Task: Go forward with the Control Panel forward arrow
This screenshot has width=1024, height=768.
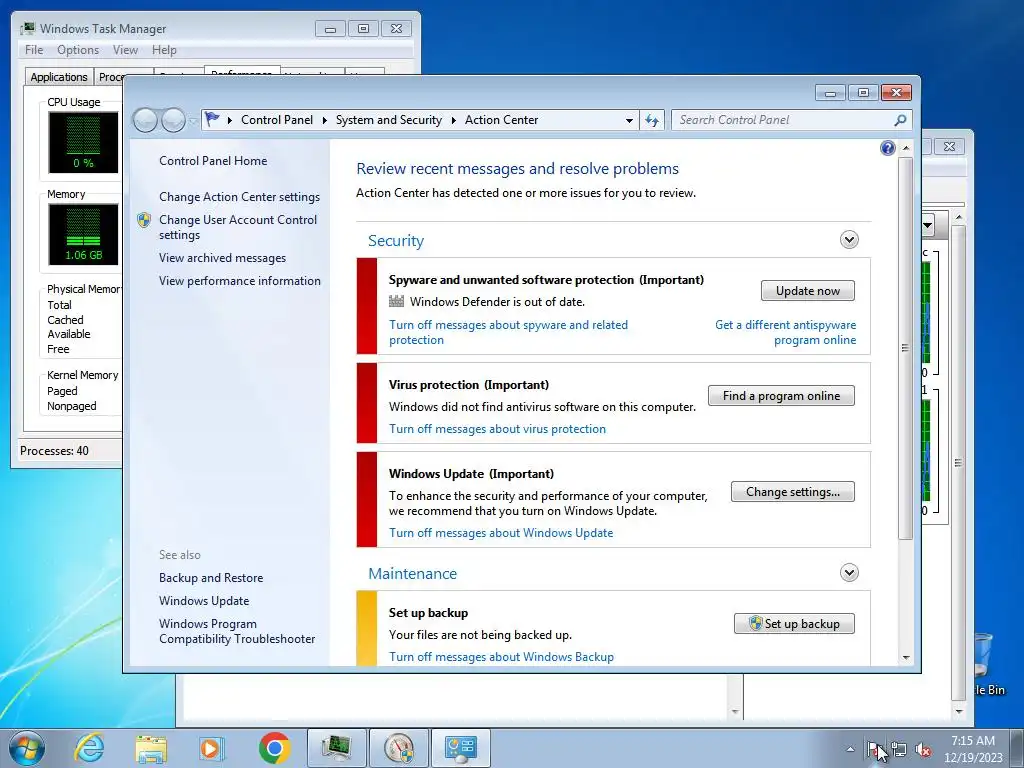Action: (x=173, y=120)
